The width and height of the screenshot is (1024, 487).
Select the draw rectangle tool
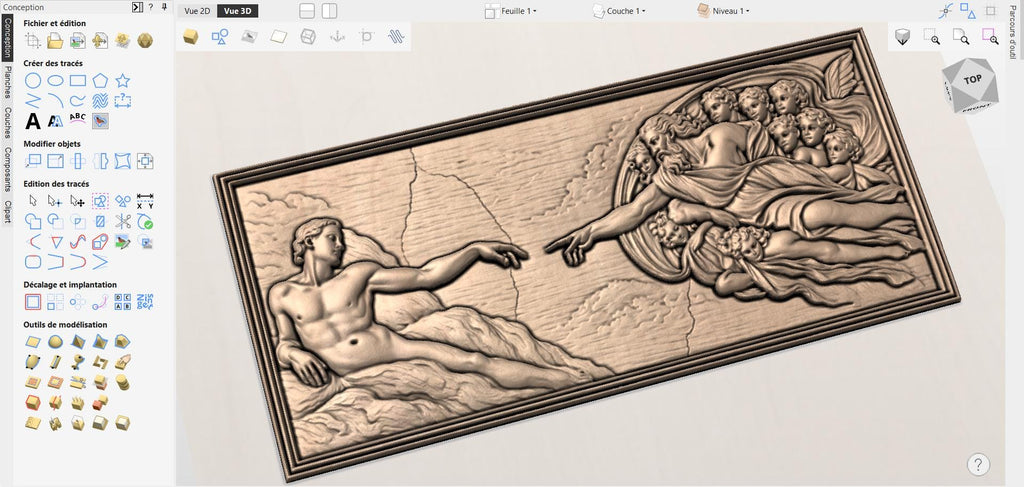(78, 81)
